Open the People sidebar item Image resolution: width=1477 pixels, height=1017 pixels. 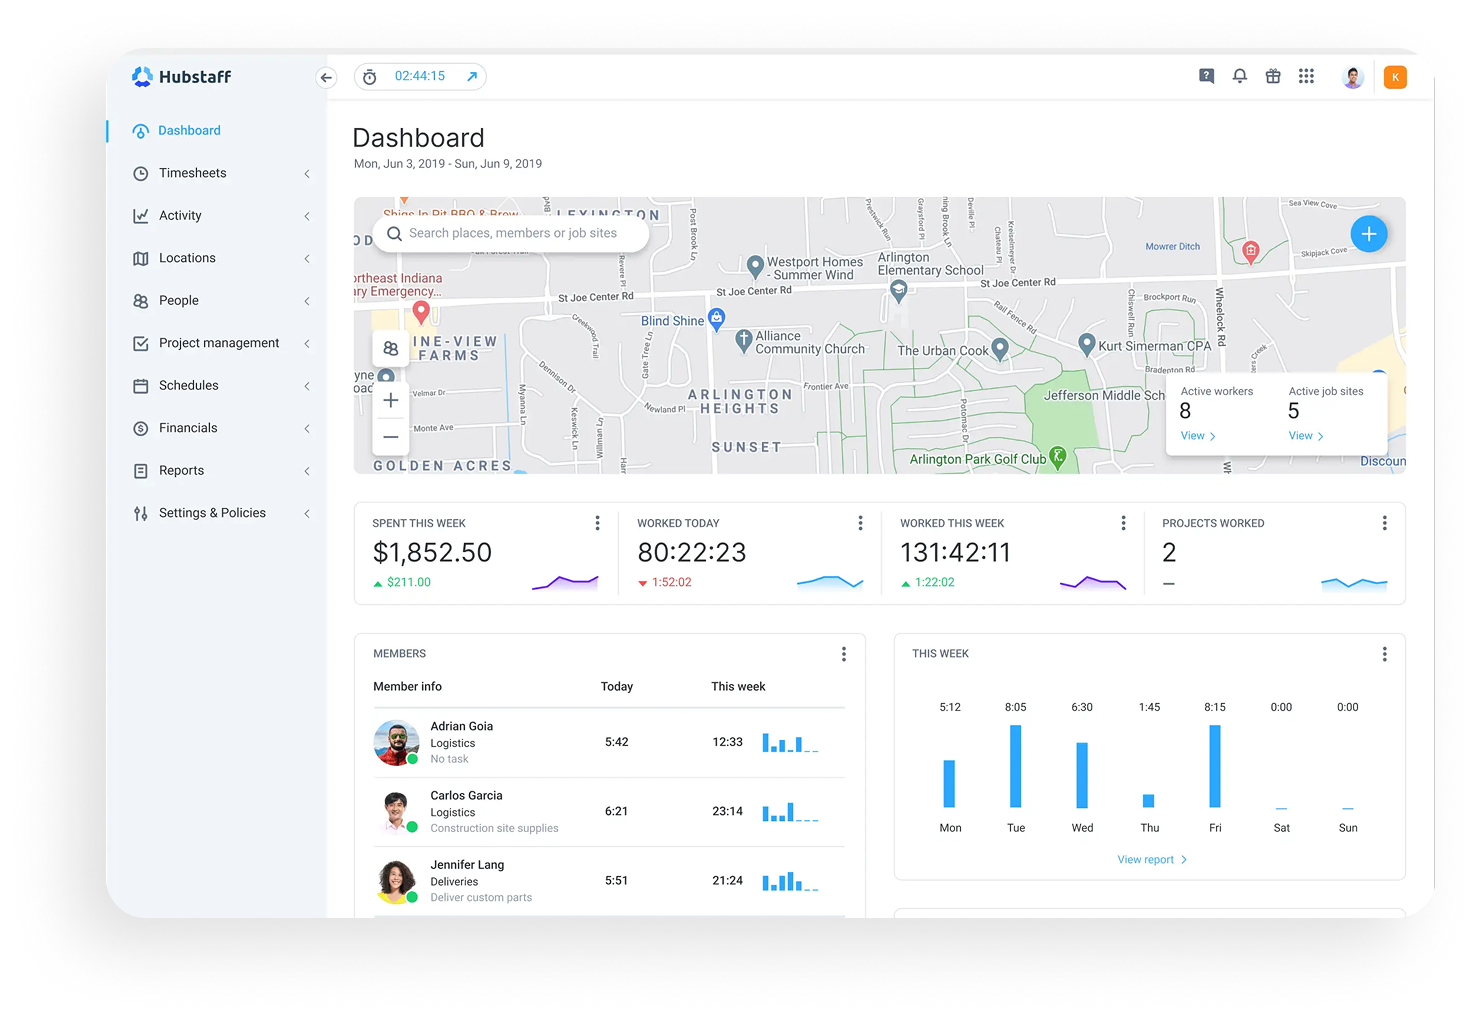tap(179, 301)
